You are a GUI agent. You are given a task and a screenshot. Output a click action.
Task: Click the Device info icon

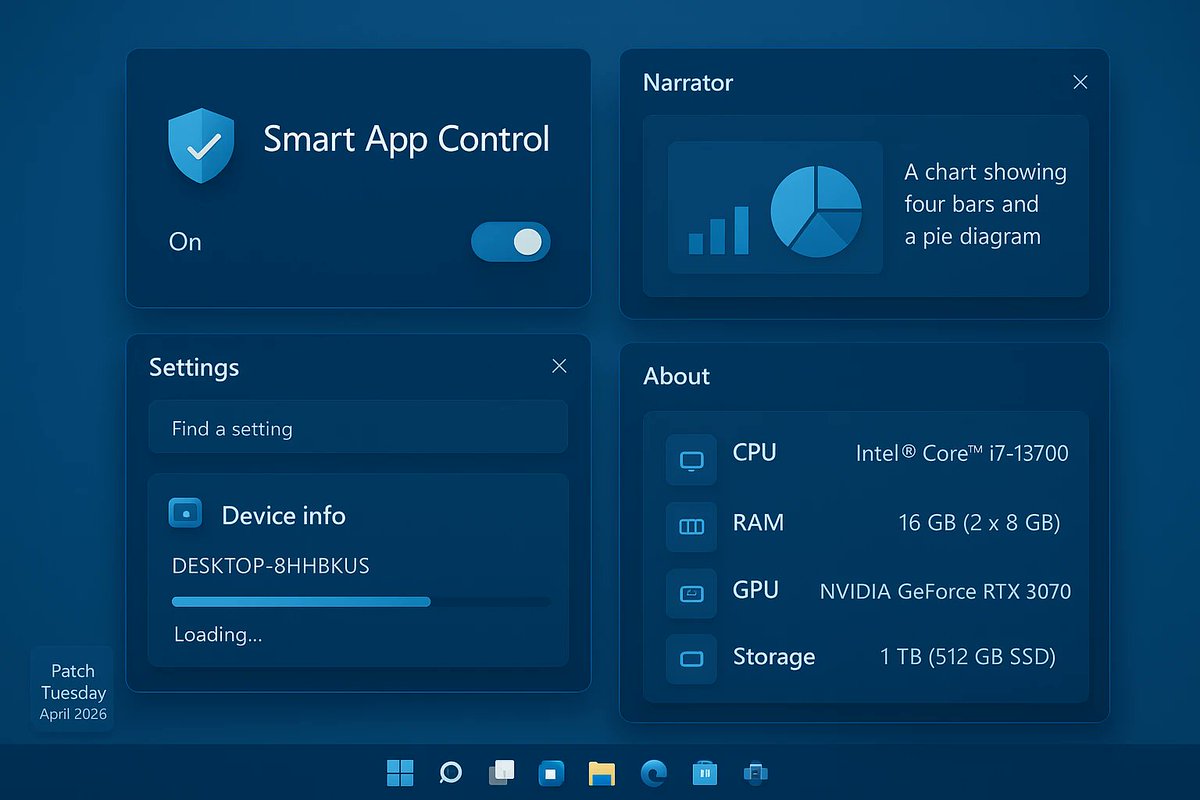(x=186, y=514)
